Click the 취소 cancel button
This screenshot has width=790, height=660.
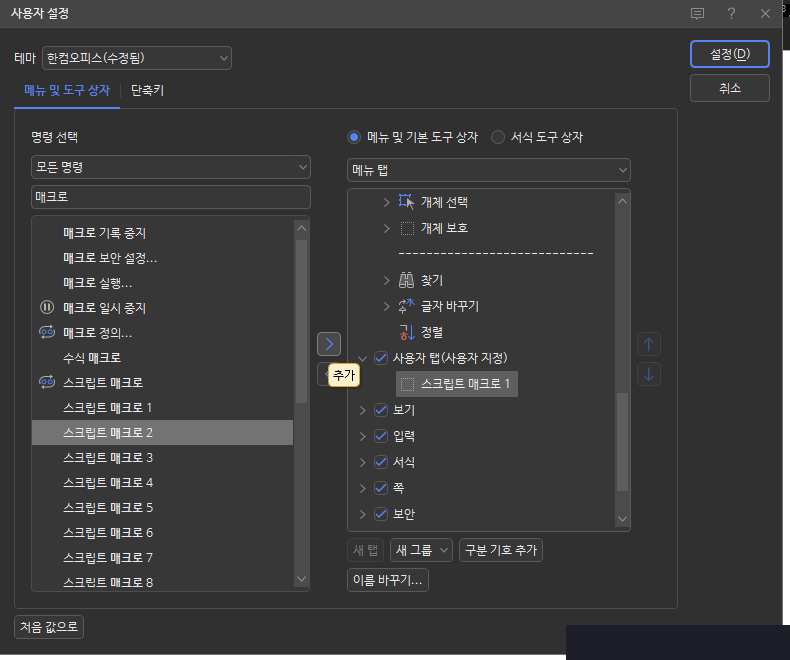[x=730, y=88]
